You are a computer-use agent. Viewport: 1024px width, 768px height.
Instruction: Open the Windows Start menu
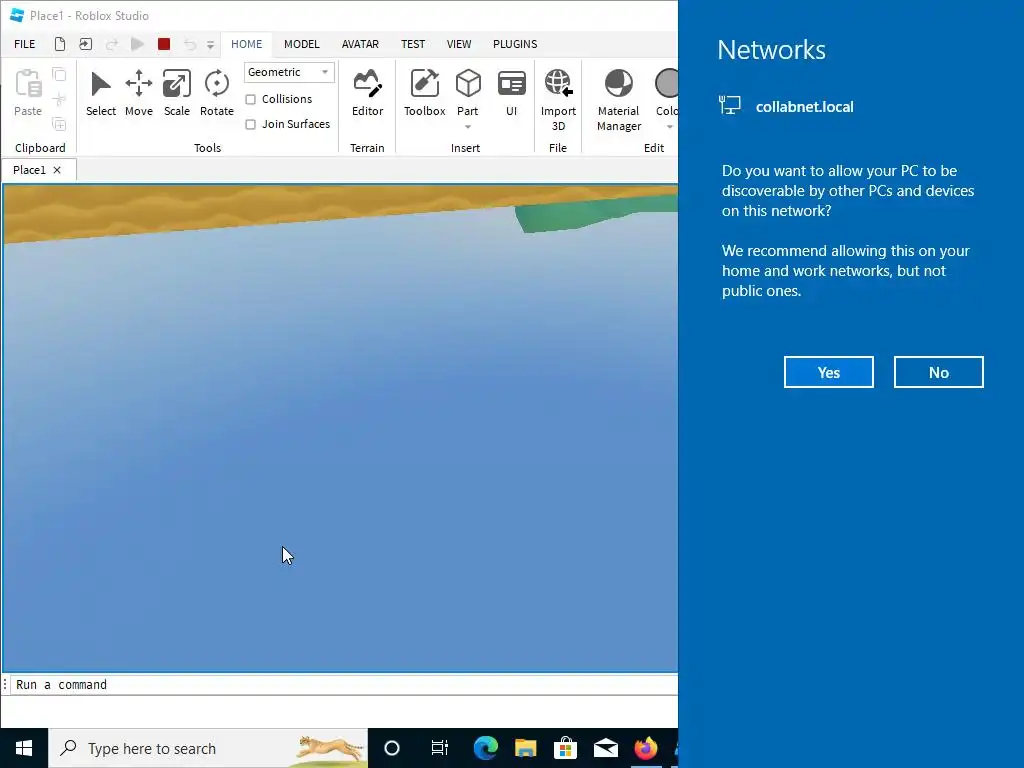pos(24,748)
